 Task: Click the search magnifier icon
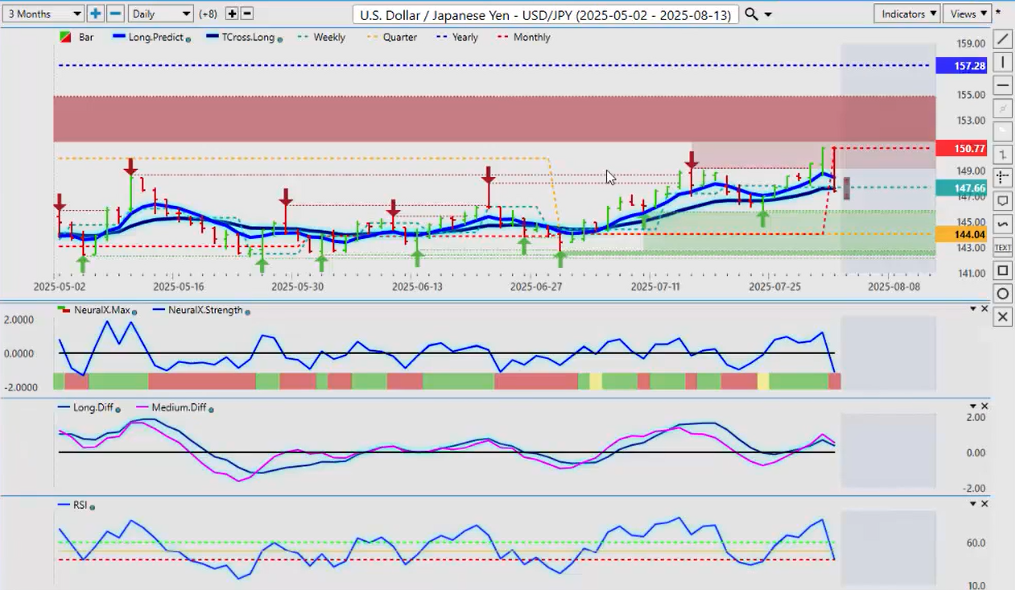[751, 14]
